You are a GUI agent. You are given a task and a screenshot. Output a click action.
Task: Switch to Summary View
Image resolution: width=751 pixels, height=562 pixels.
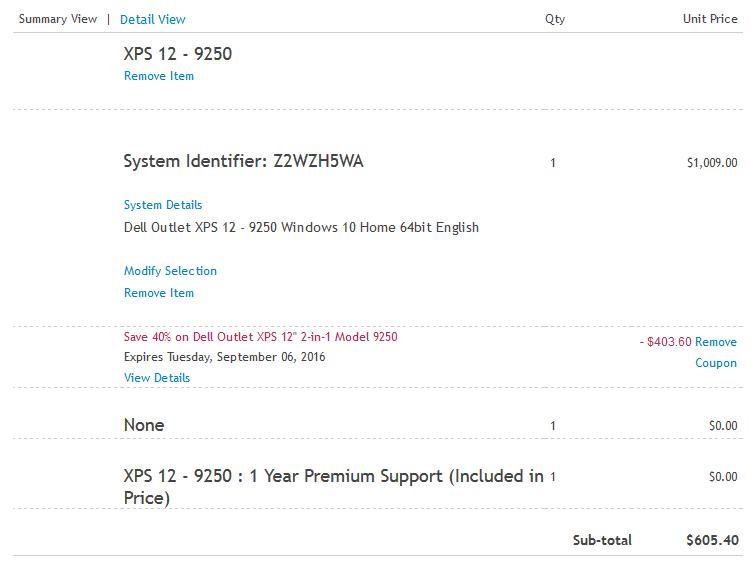click(x=58, y=19)
